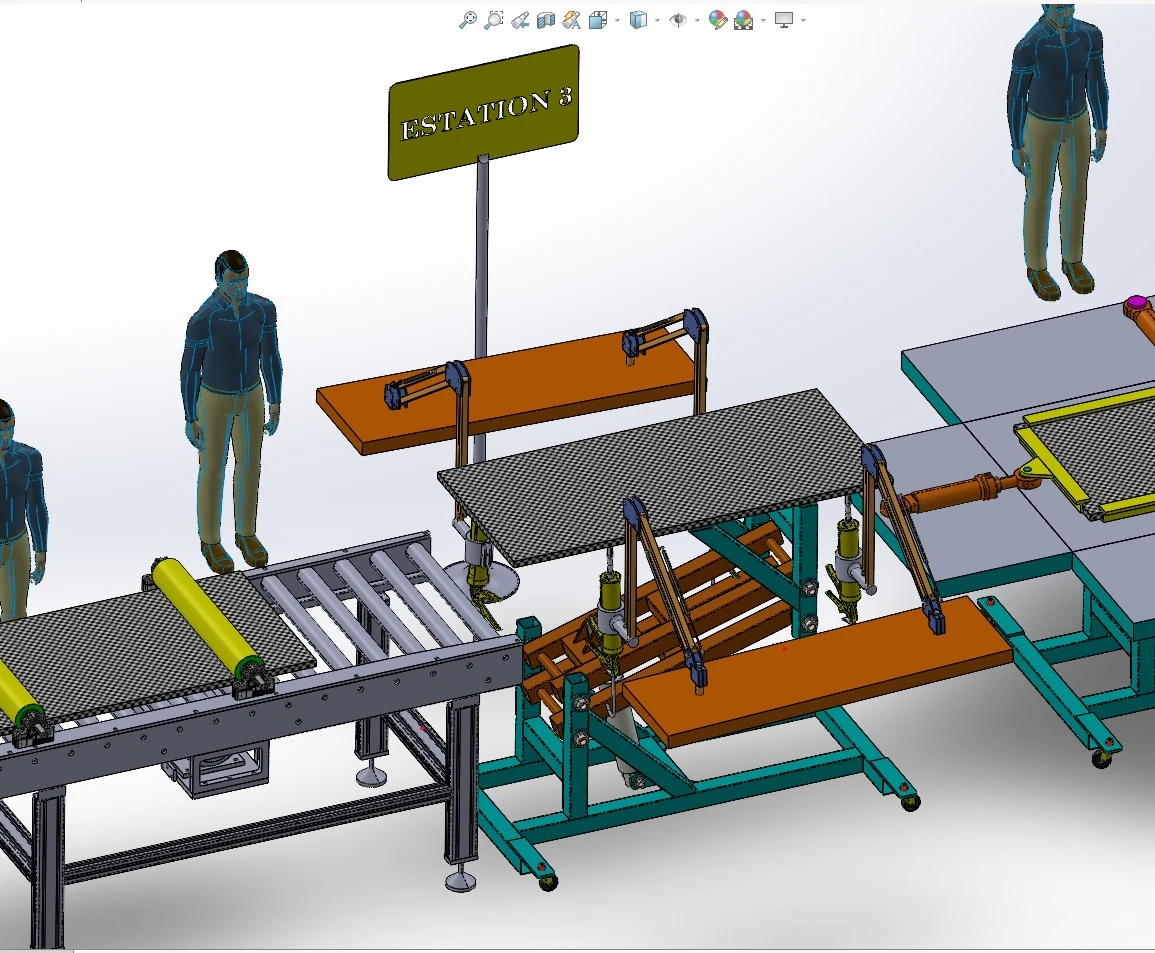Click the Hide/Show Items eye icon

click(678, 20)
